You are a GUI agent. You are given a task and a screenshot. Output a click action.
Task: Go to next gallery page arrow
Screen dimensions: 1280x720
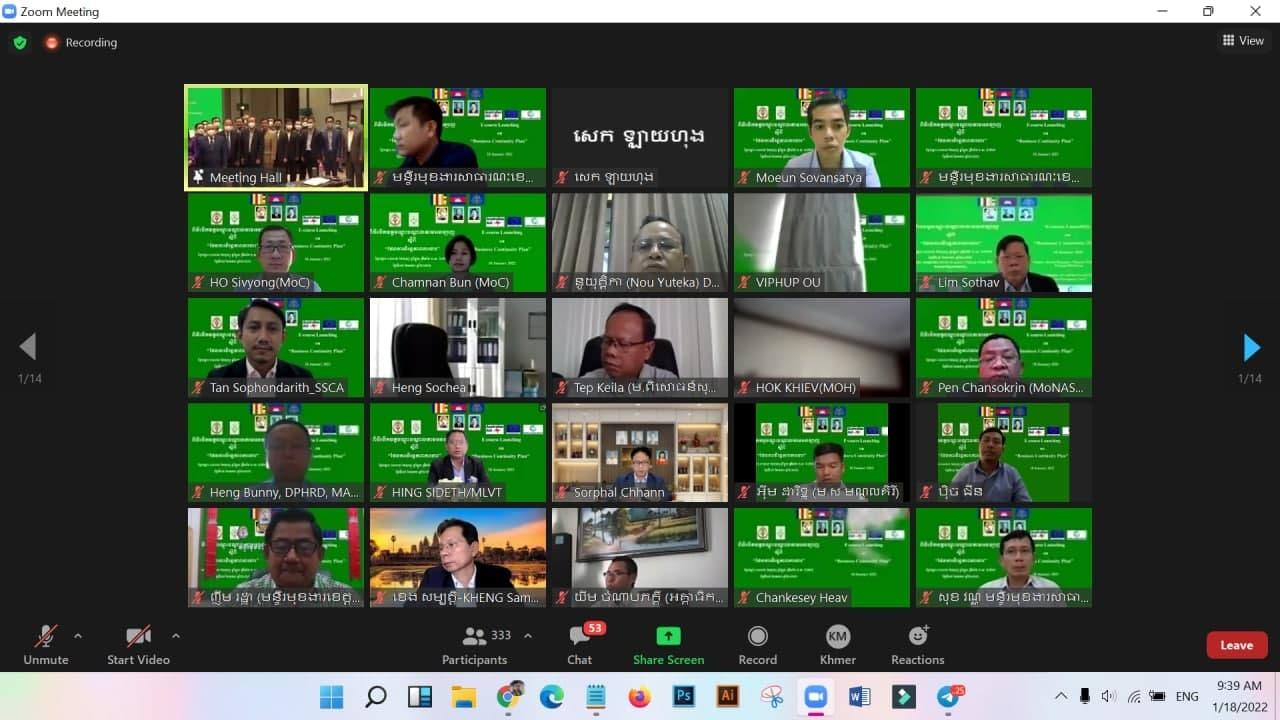click(1251, 347)
